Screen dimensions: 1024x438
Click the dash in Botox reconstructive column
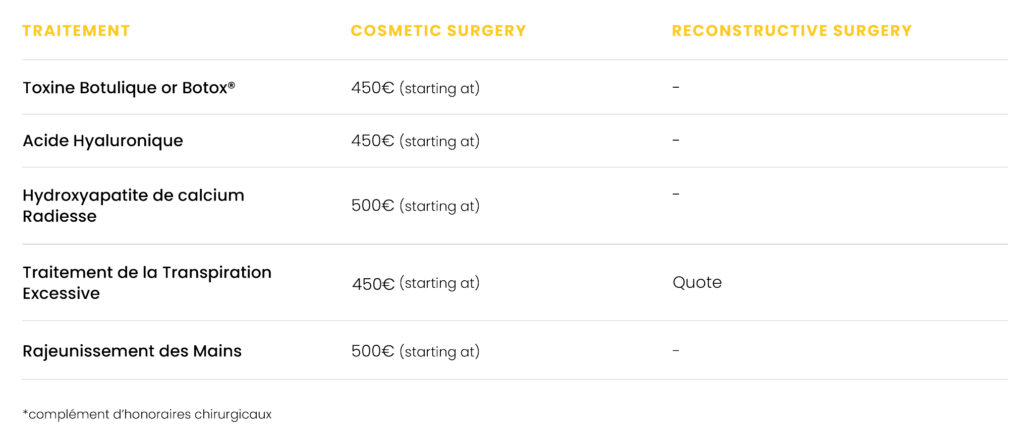[676, 87]
